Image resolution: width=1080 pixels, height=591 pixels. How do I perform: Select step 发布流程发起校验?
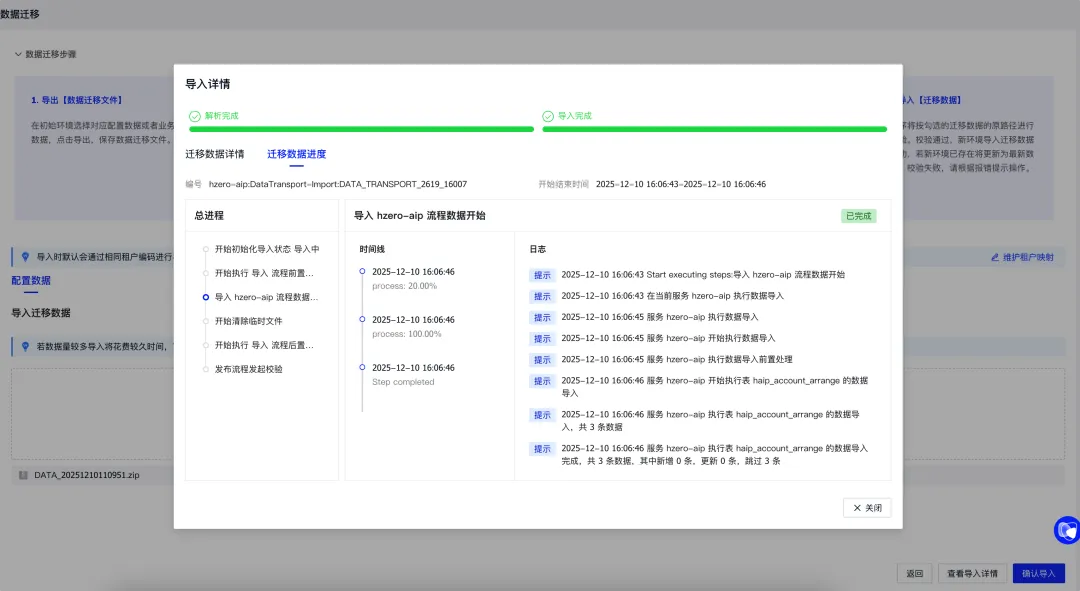(248, 369)
